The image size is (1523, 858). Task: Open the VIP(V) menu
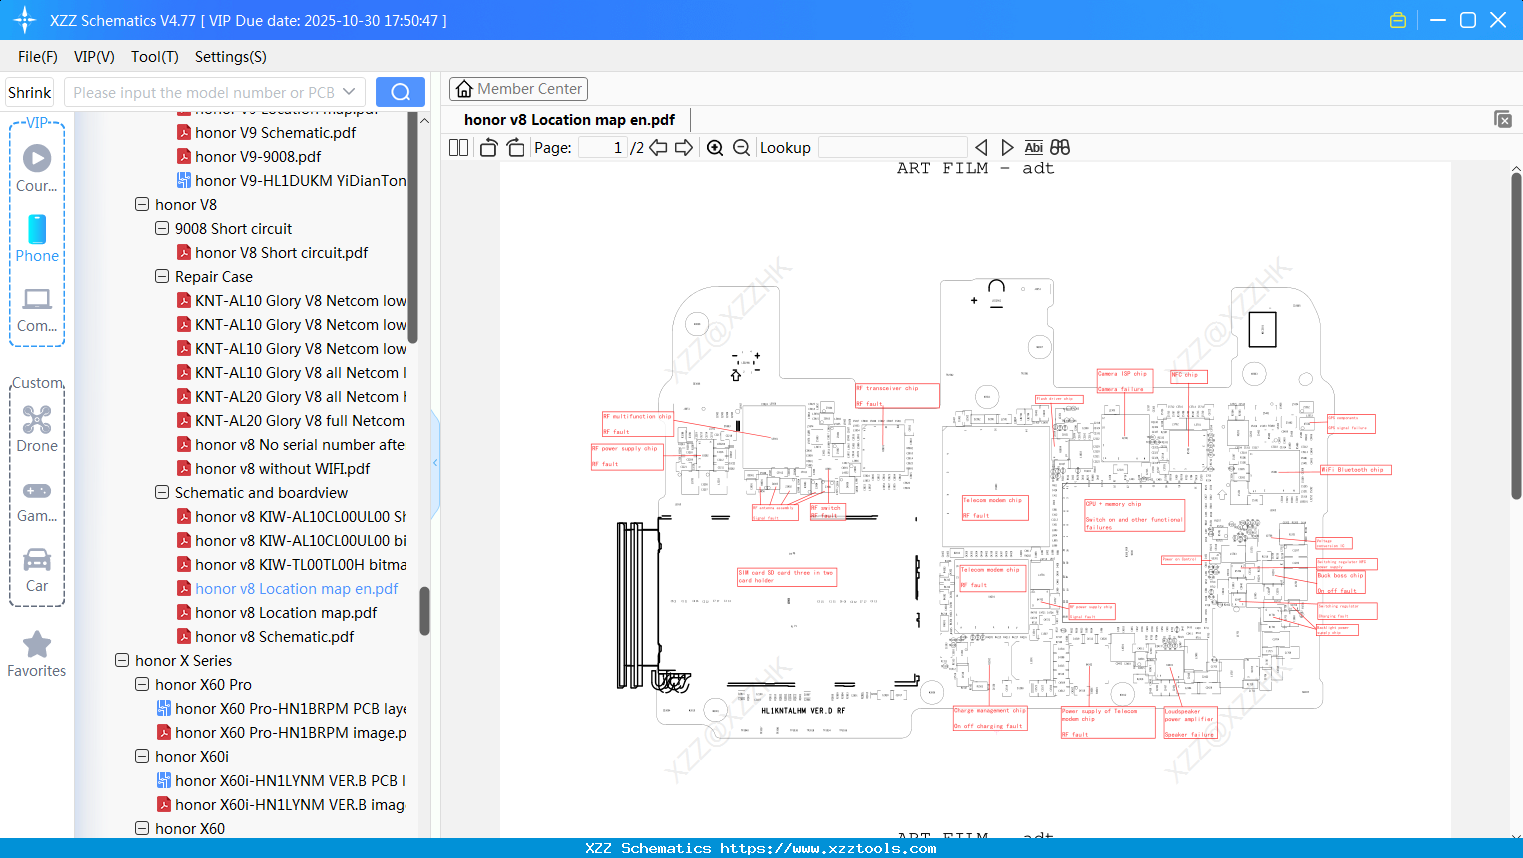pos(94,57)
